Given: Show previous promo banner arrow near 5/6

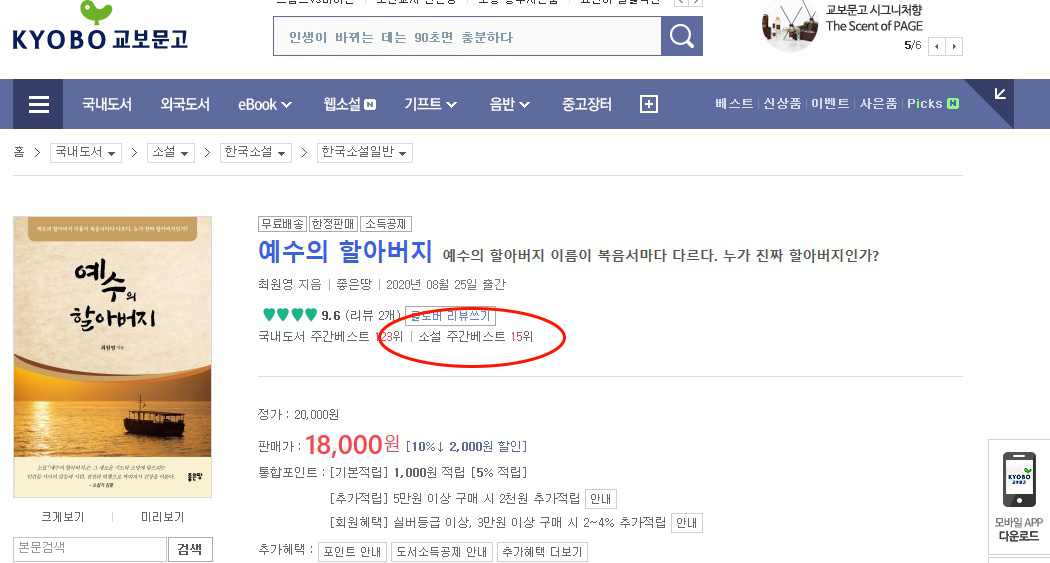Looking at the screenshot, I should point(936,46).
